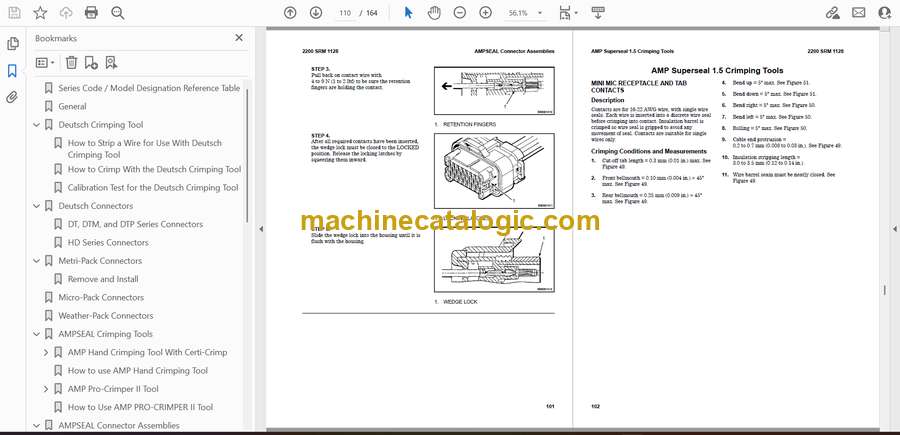This screenshot has width=900, height=435.
Task: Open How to Crimp With the Deutsch Crimping Tool
Action: tap(154, 169)
